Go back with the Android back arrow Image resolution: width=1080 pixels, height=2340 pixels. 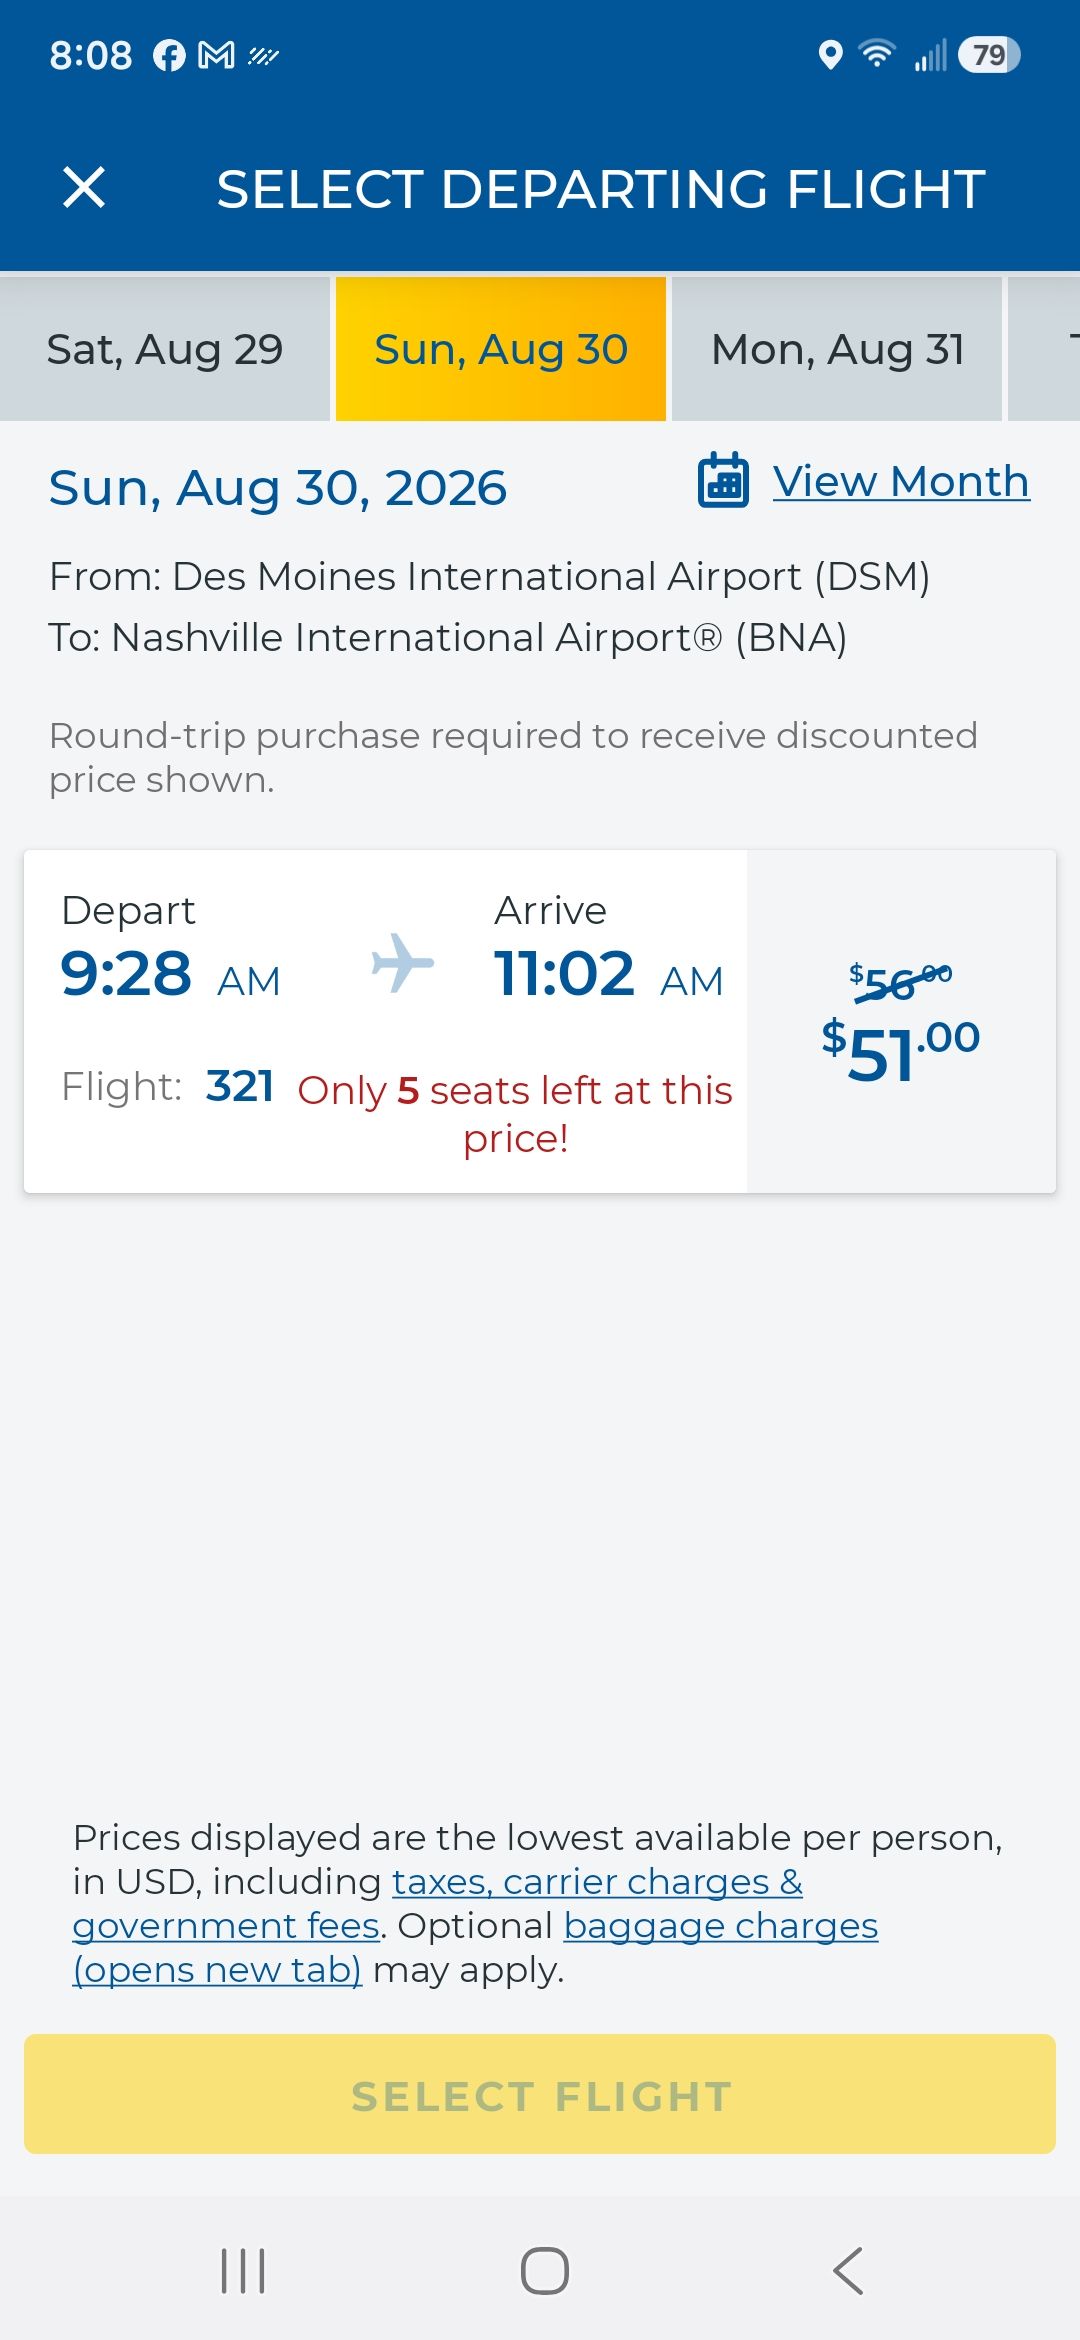(x=848, y=2270)
